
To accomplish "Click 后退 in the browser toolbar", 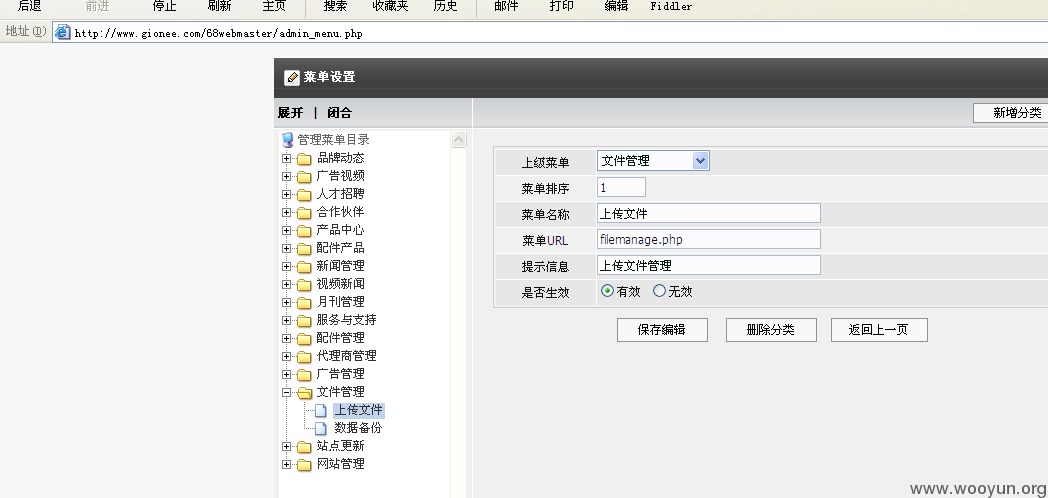I will (x=29, y=6).
